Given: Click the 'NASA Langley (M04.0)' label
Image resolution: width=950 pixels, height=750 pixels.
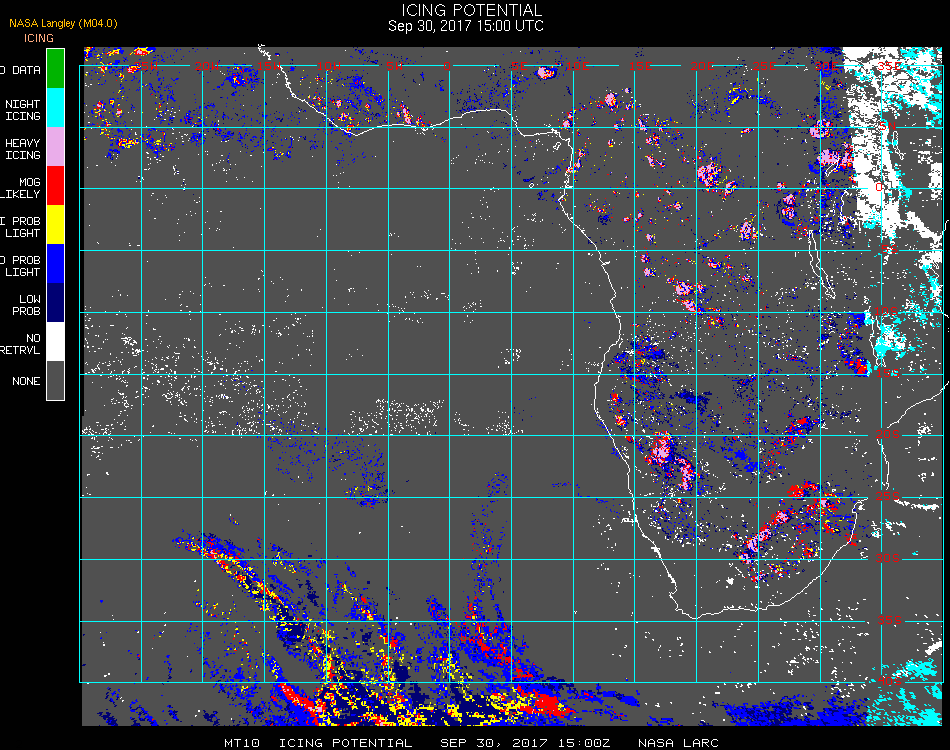Looking at the screenshot, I should 63,23.
